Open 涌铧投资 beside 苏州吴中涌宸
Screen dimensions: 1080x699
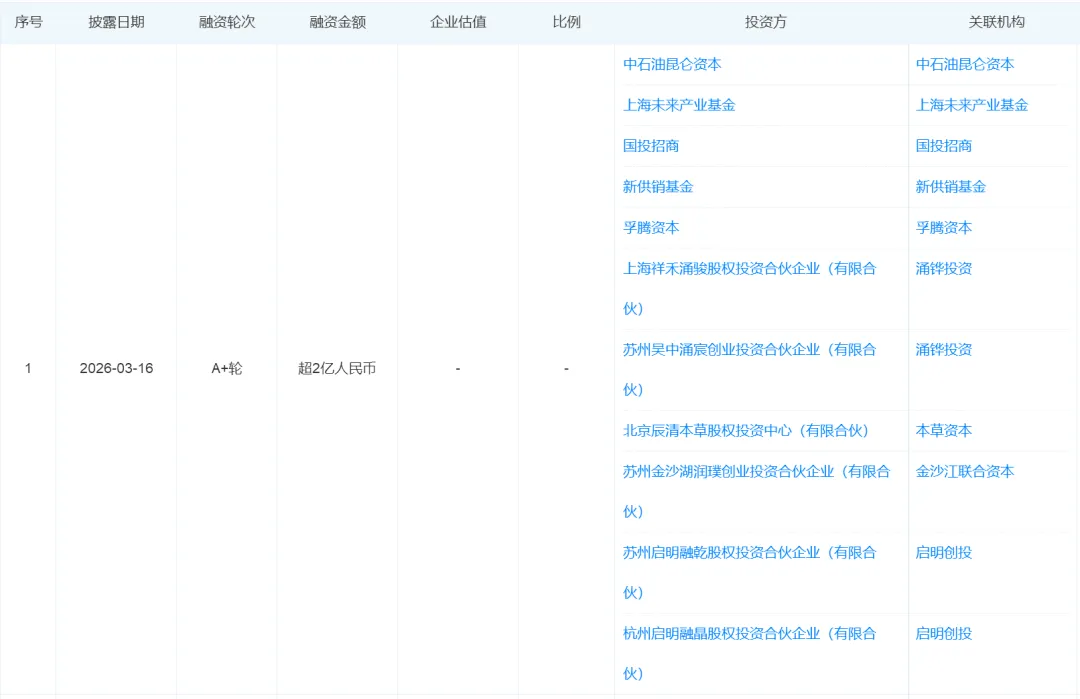pyautogui.click(x=943, y=349)
